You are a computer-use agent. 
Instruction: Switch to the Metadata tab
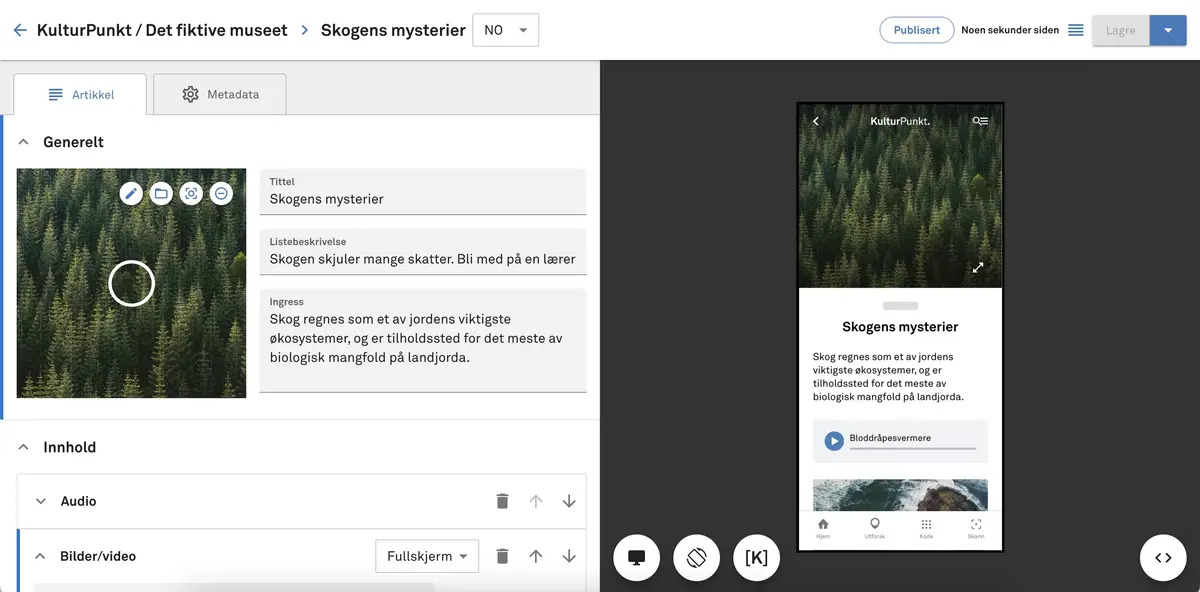220,94
